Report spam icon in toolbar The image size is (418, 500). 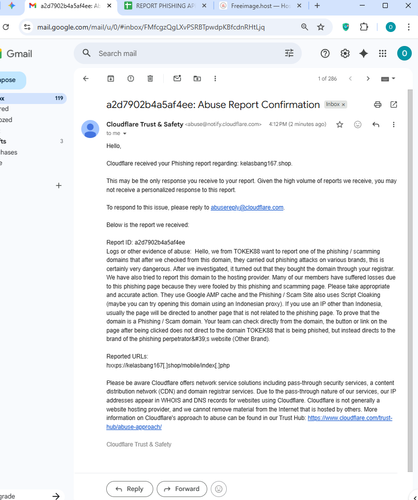tap(131, 79)
